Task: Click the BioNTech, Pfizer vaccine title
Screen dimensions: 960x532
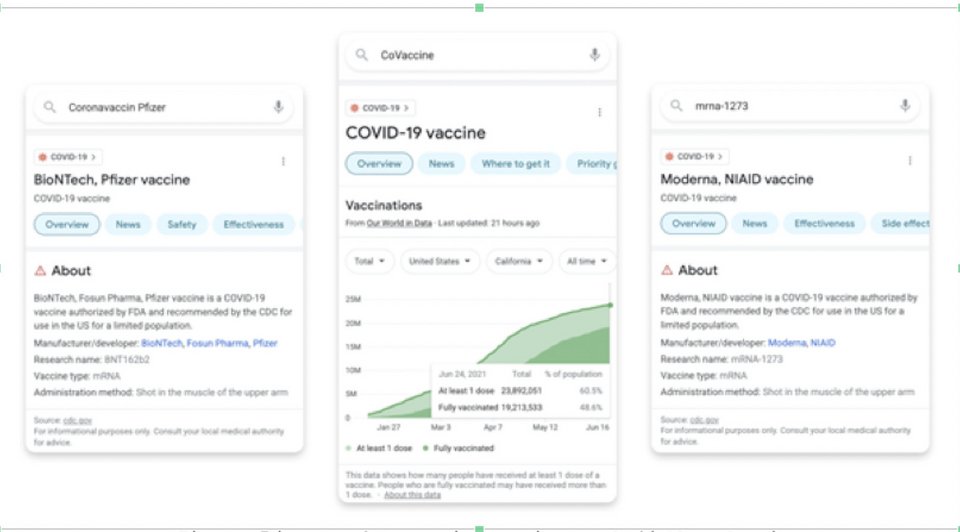Action: (112, 179)
